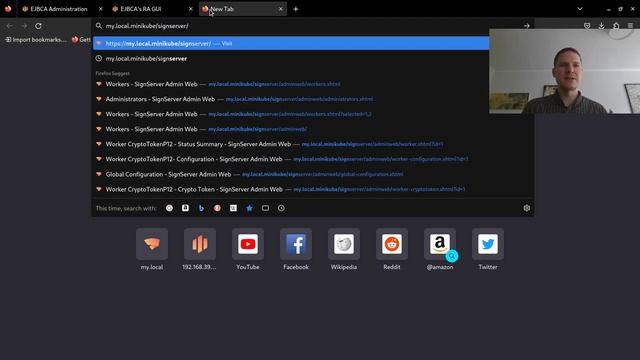This screenshot has width=640, height=360.
Task: Close the New Tab tab
Action: (280, 9)
